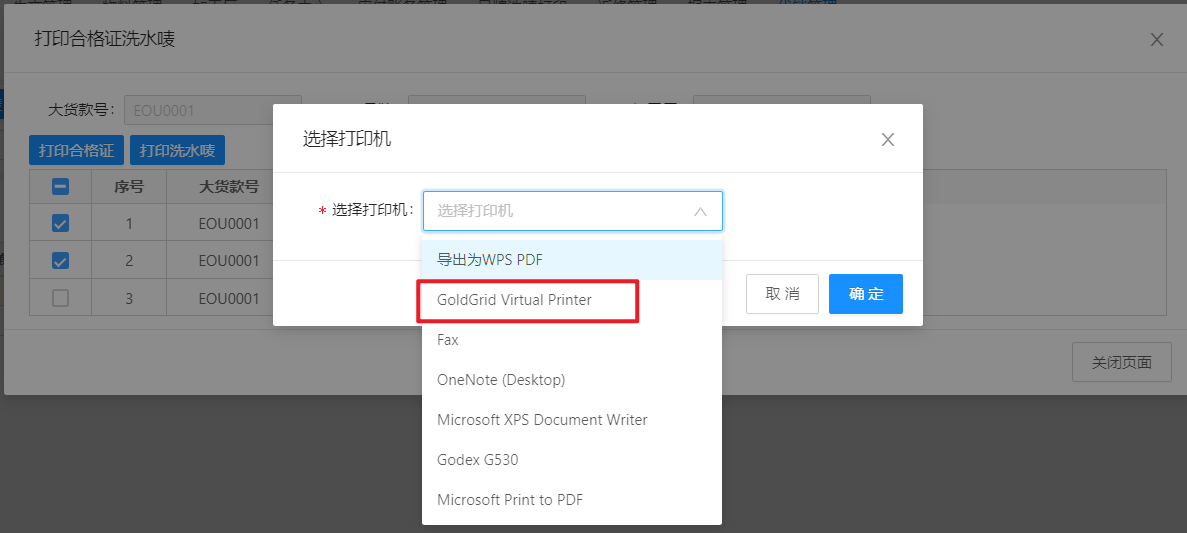Viewport: 1187px width, 533px height.
Task: Uncheck the checkbox for row 1
Action: (60, 223)
